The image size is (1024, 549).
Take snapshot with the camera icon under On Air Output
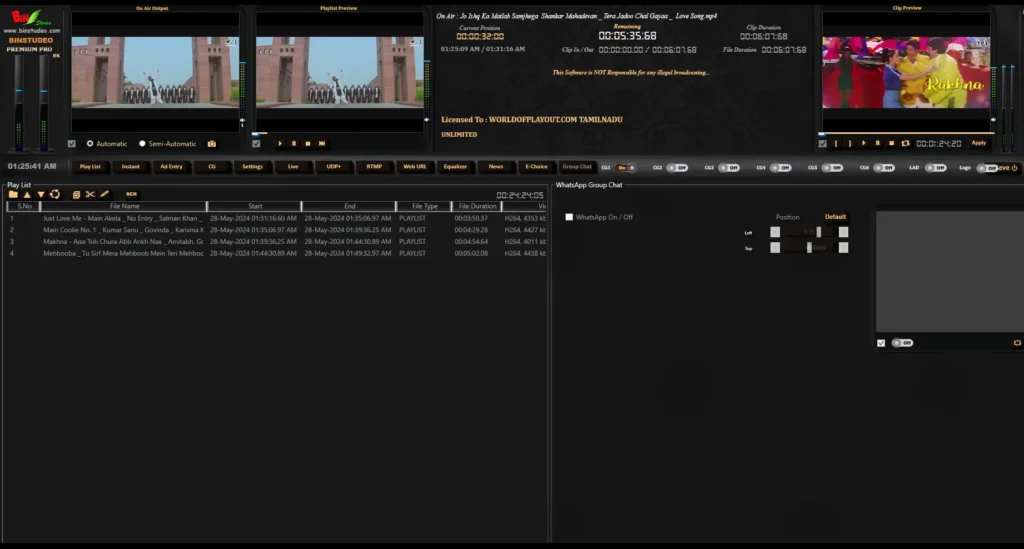point(212,144)
